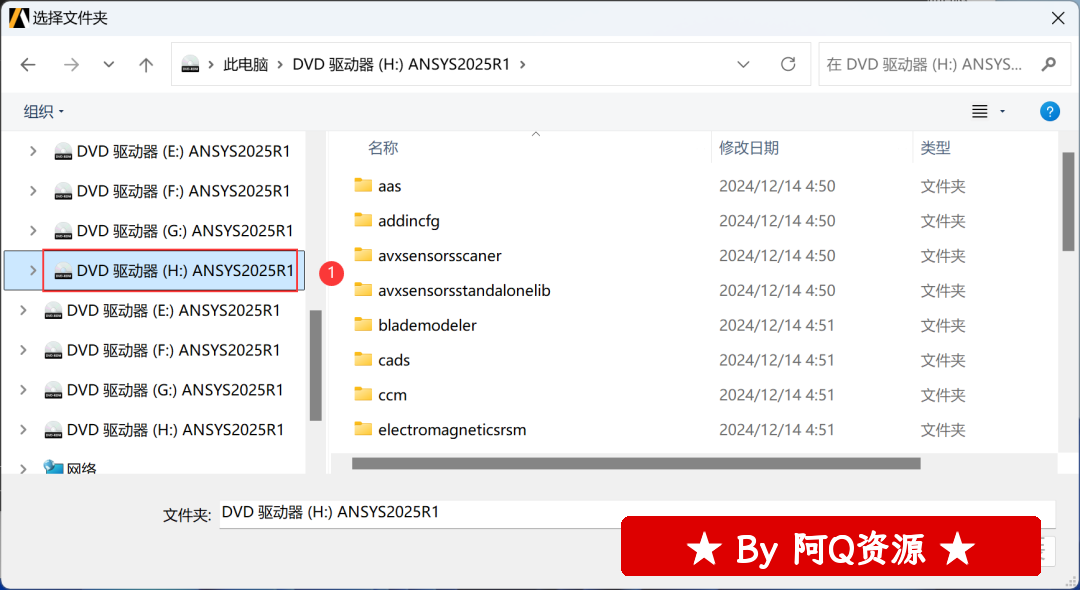Click the folder icon beside avxsensorsstandalonelib
This screenshot has width=1080, height=590.
tap(363, 290)
